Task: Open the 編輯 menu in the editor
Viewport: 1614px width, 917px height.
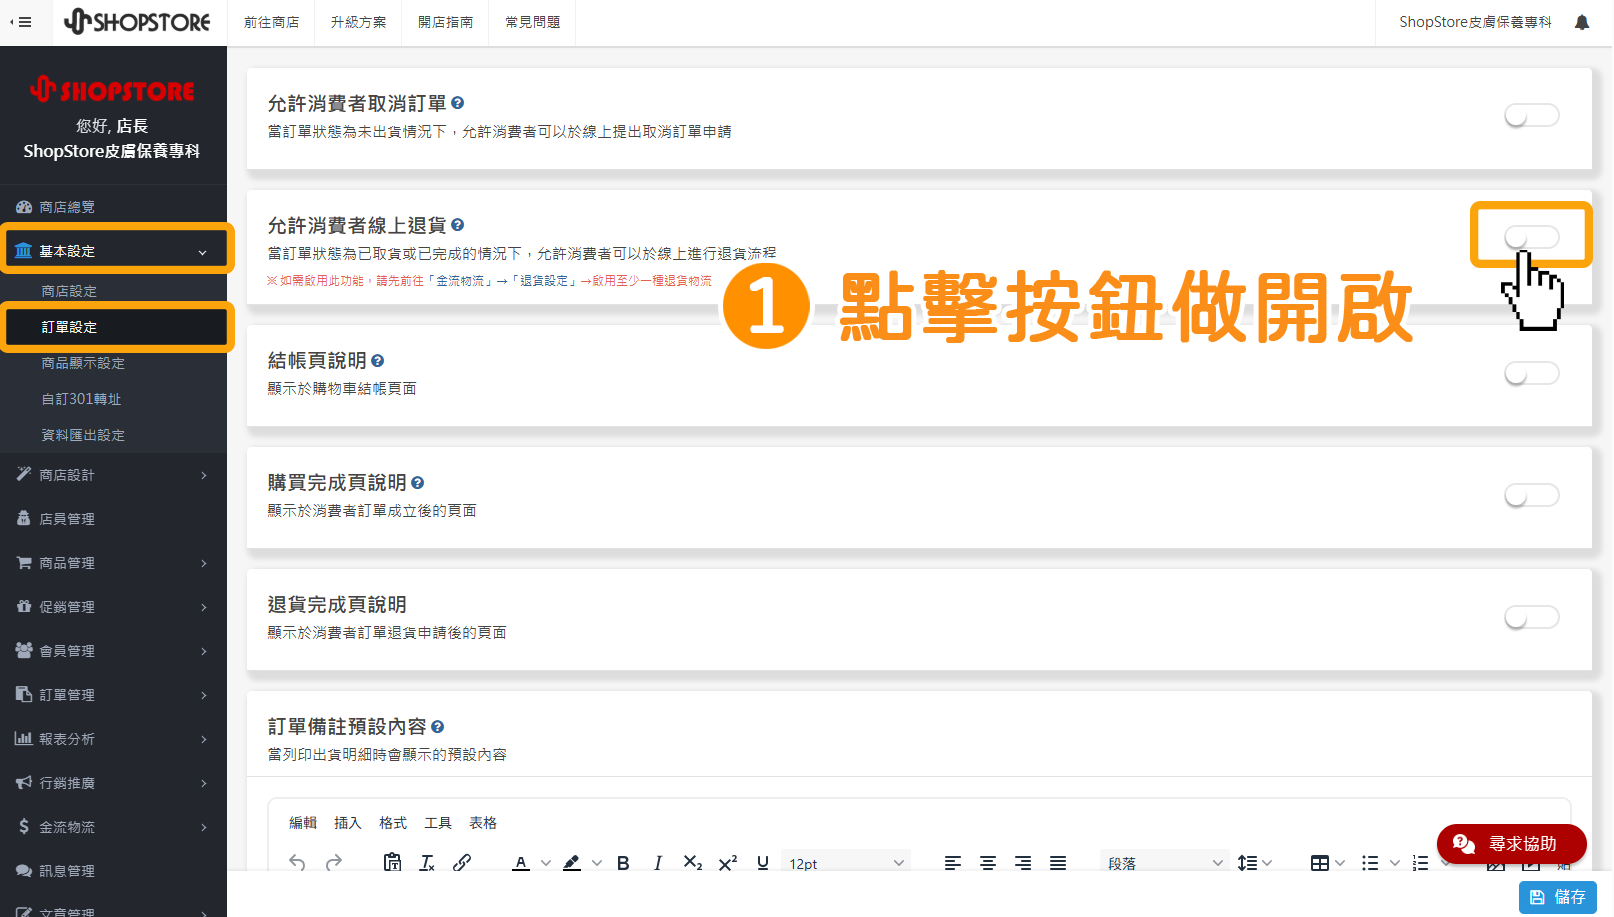Action: click(302, 822)
